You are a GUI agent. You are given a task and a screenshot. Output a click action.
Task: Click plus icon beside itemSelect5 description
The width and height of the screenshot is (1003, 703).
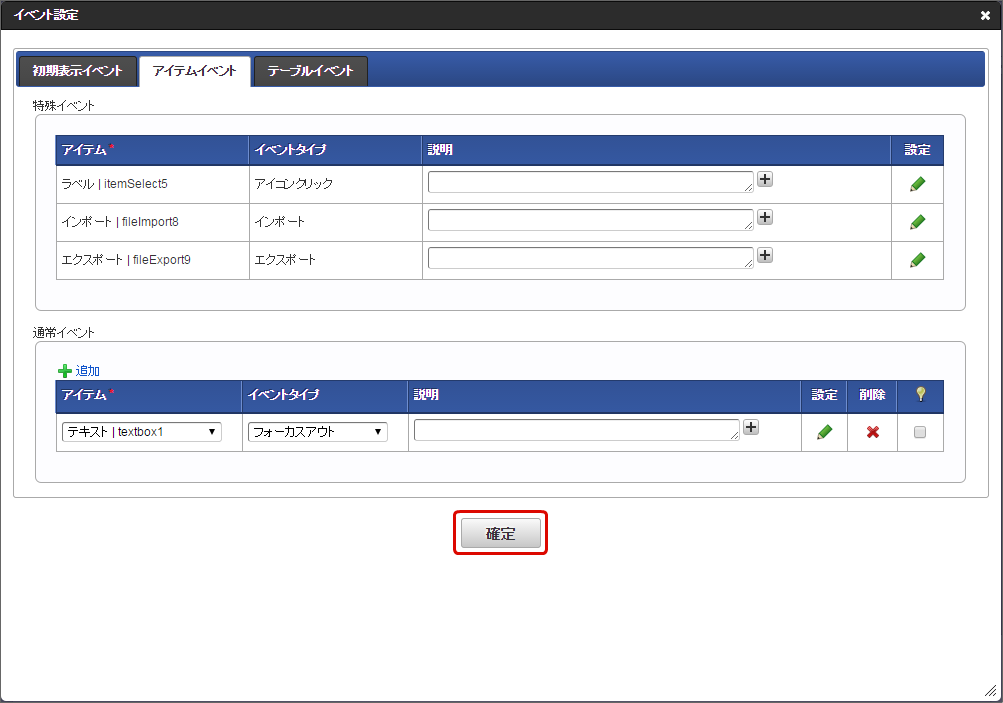[765, 179]
